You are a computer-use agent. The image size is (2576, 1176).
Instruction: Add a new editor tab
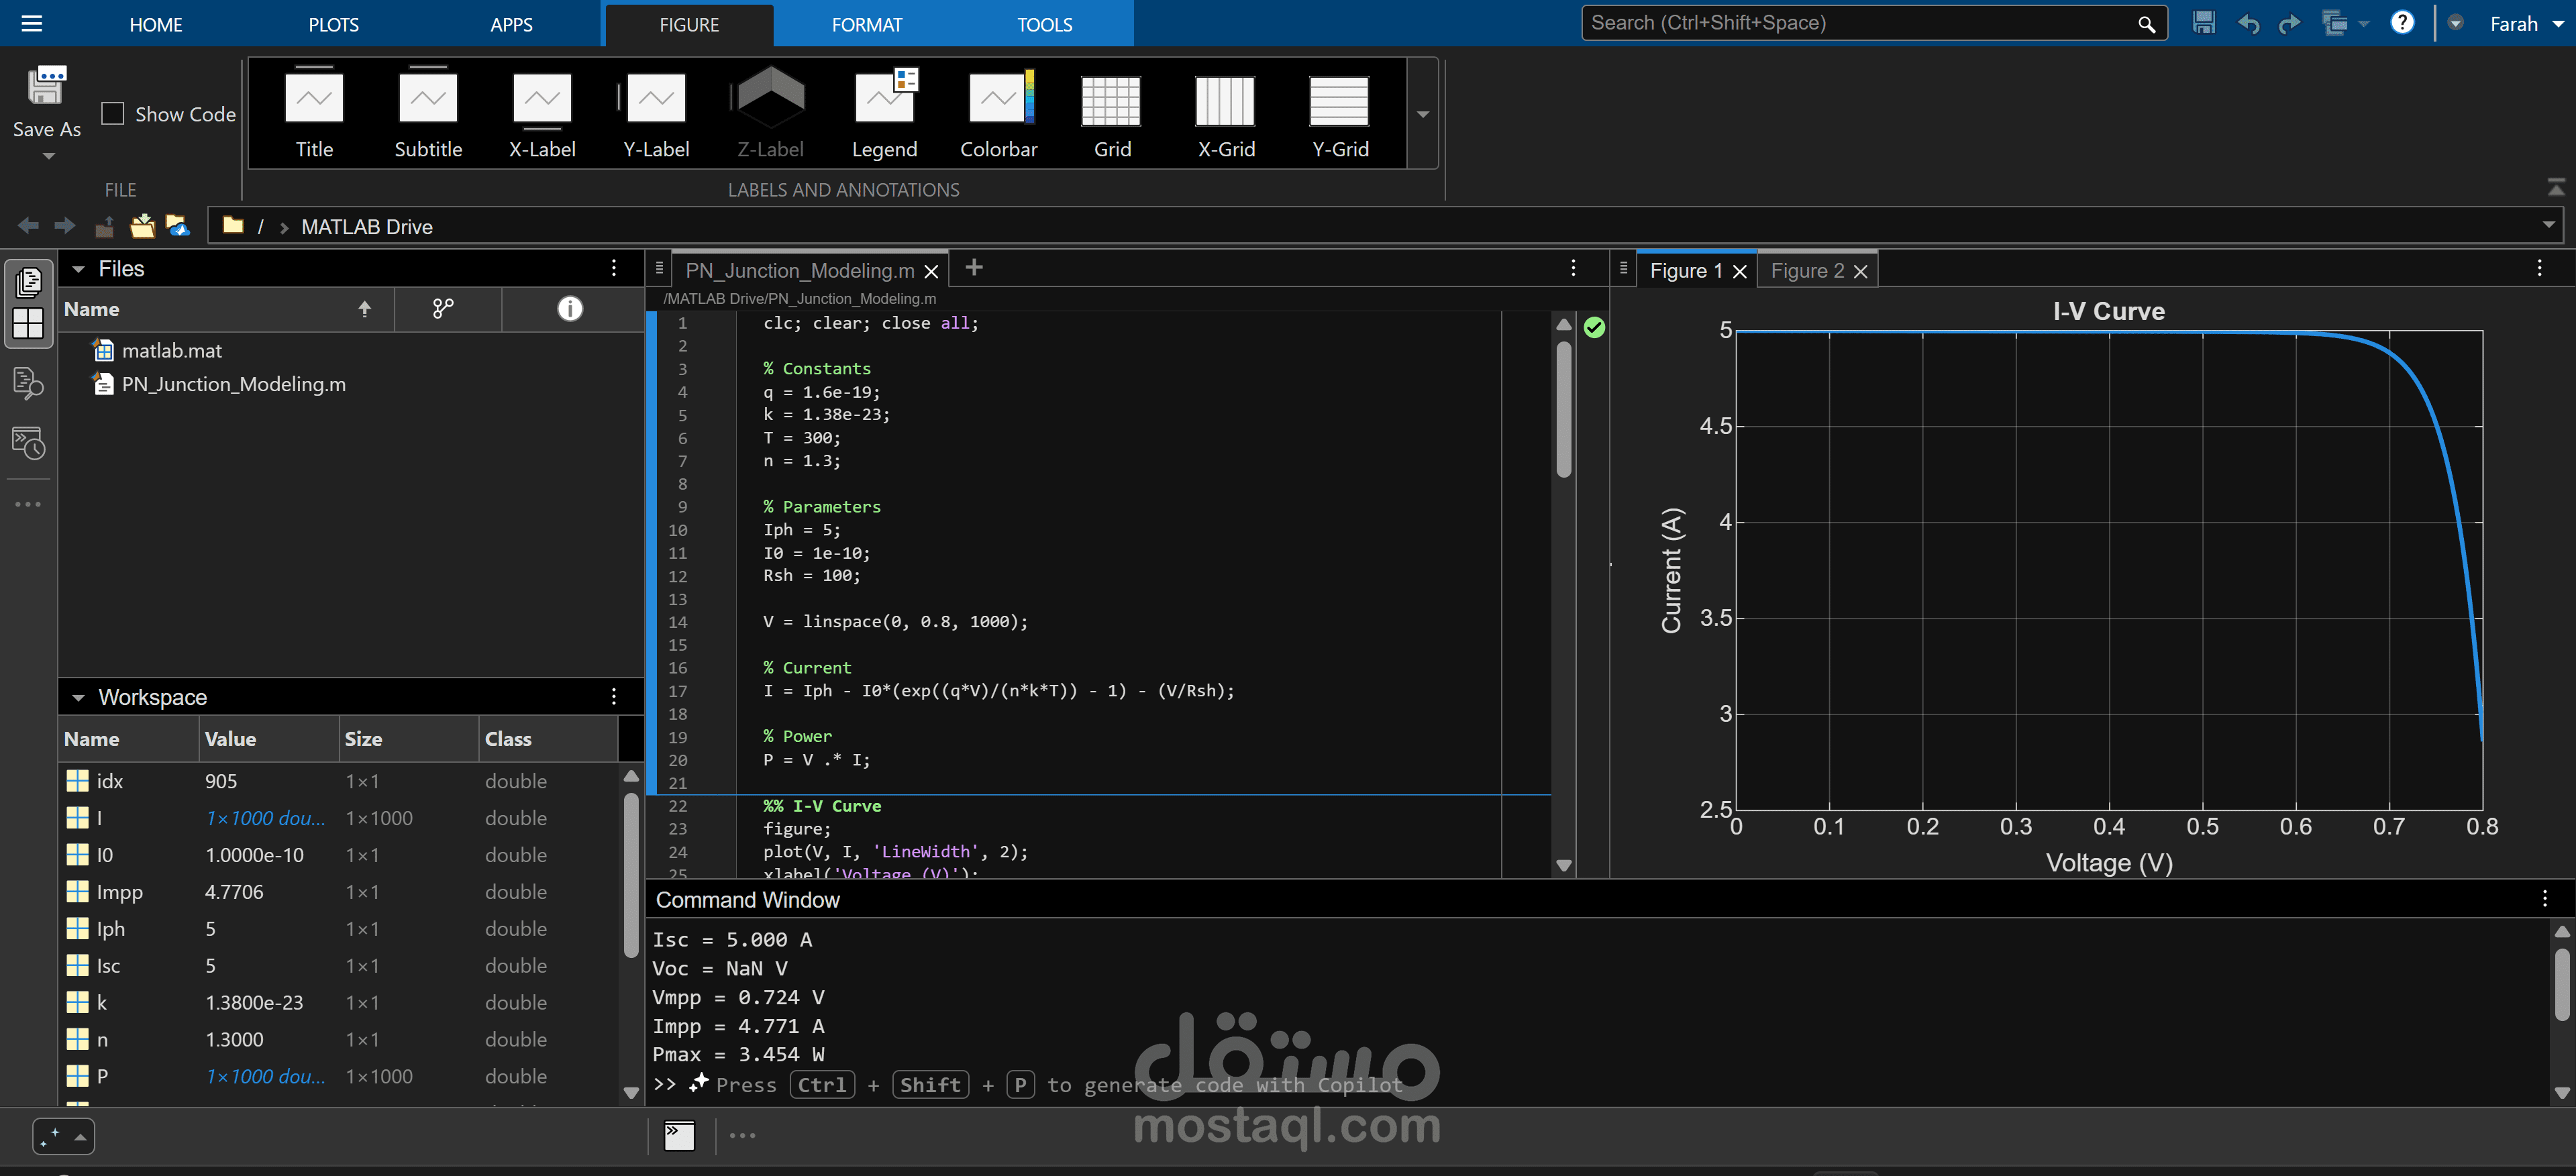click(x=974, y=267)
